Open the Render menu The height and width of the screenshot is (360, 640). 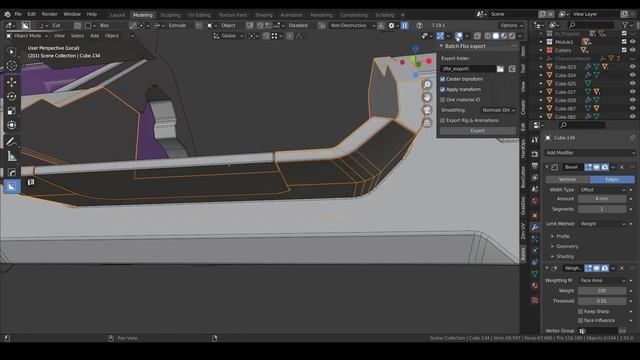pyautogui.click(x=49, y=14)
